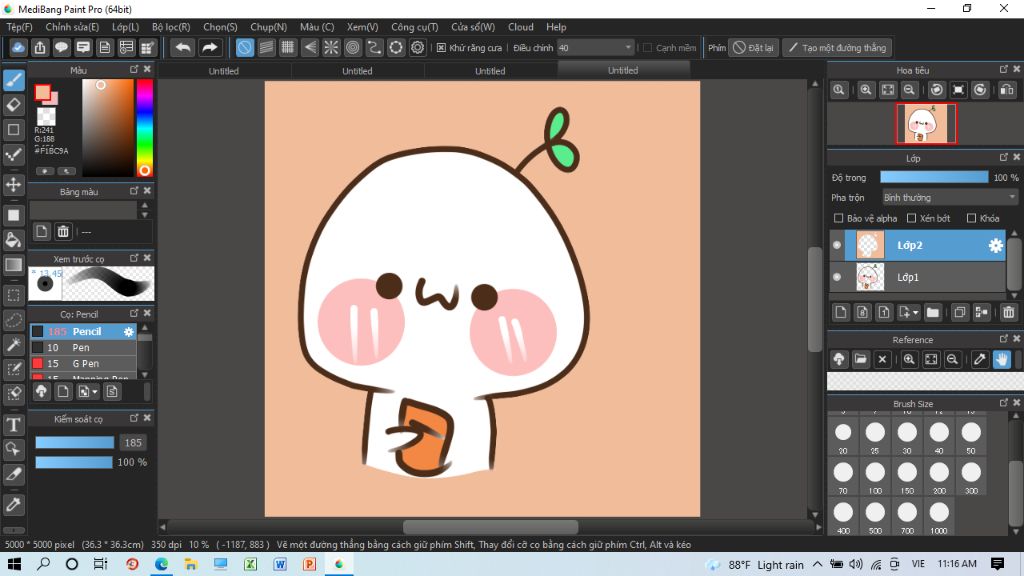Screen dimensions: 1024x576
Task: Undock the Brush Size panel
Action: [1004, 403]
